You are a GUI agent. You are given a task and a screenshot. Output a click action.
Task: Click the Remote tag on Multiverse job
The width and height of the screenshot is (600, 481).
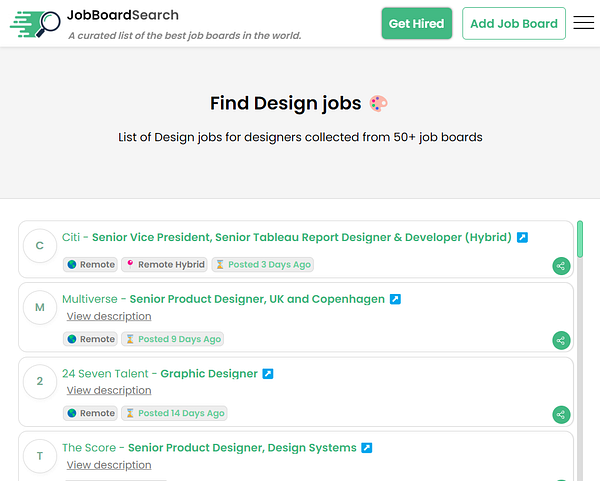click(x=90, y=339)
